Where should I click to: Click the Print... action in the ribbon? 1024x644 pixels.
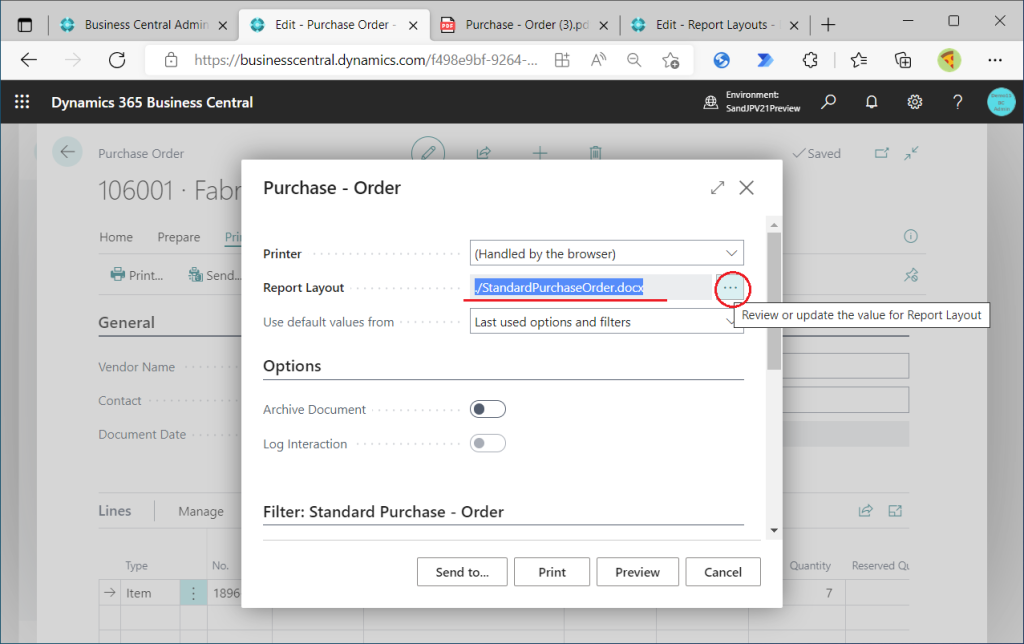136,275
